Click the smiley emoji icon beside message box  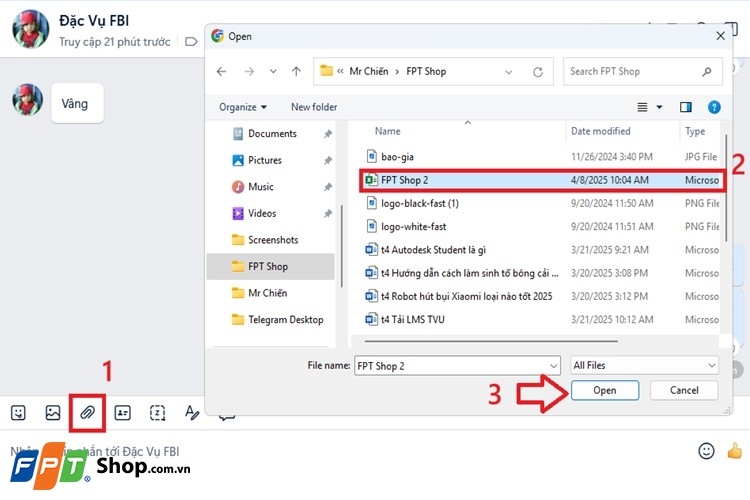706,451
